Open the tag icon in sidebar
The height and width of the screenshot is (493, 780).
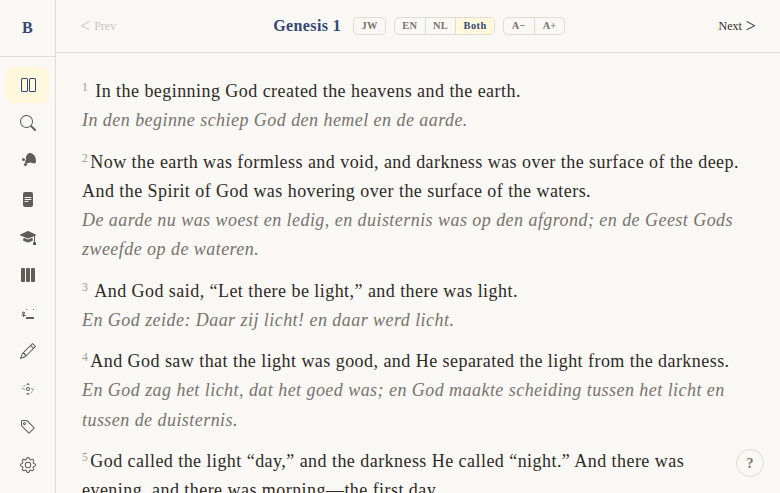click(x=28, y=427)
